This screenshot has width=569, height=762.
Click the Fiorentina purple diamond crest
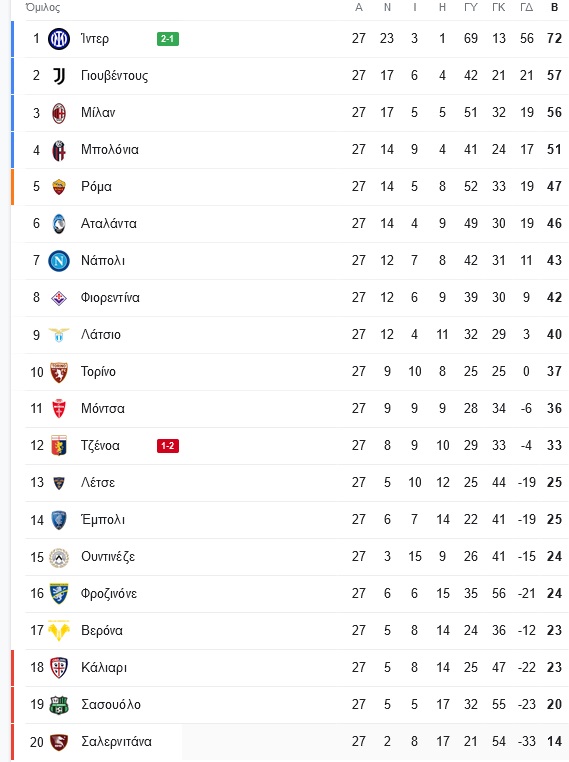tap(59, 298)
